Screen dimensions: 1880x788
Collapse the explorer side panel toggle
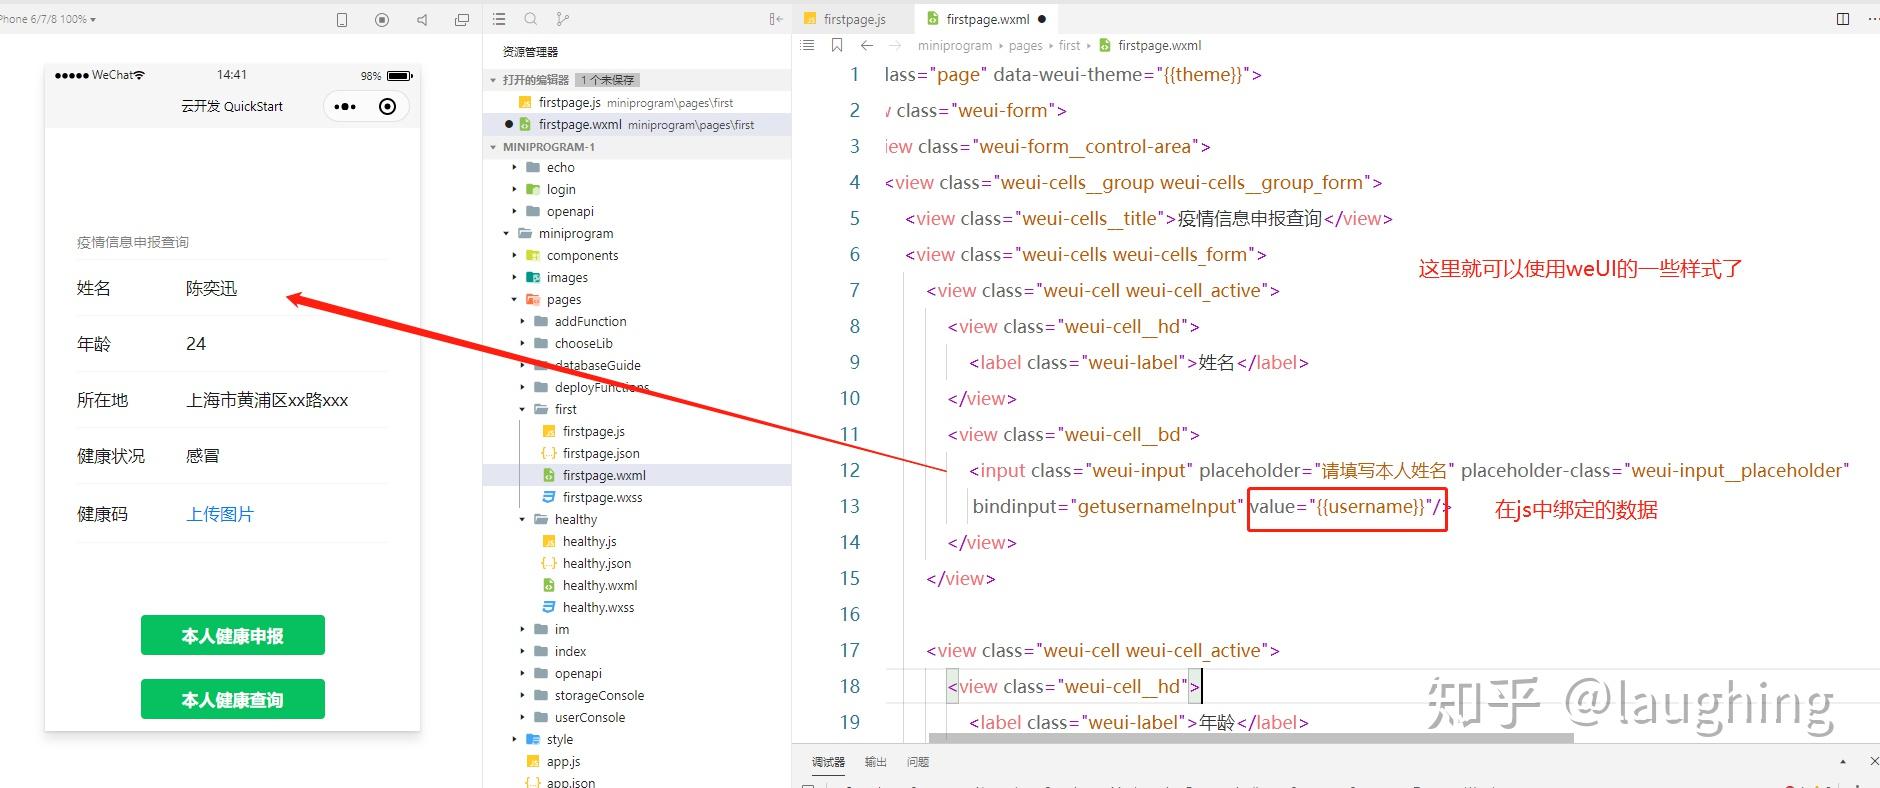[x=775, y=19]
